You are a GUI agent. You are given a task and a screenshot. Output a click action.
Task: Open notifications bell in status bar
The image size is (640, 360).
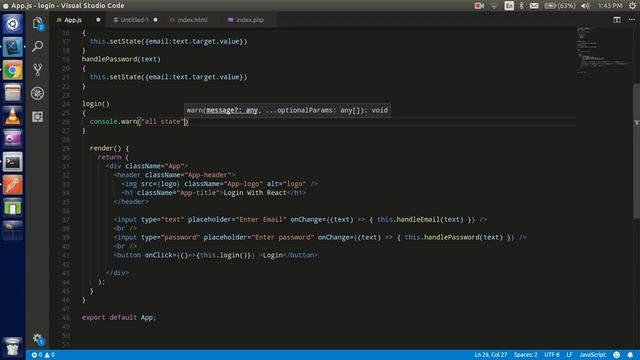(x=630, y=355)
